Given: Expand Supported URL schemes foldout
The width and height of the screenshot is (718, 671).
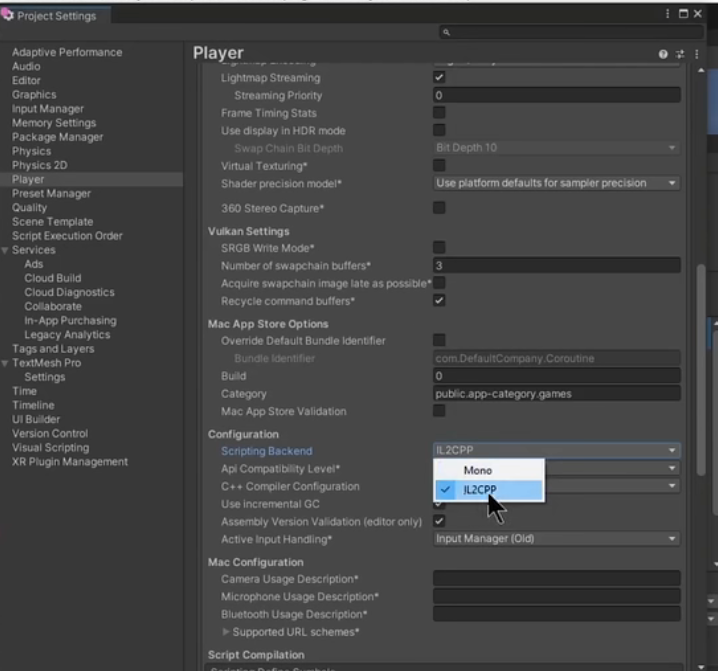Looking at the screenshot, I should pos(226,632).
